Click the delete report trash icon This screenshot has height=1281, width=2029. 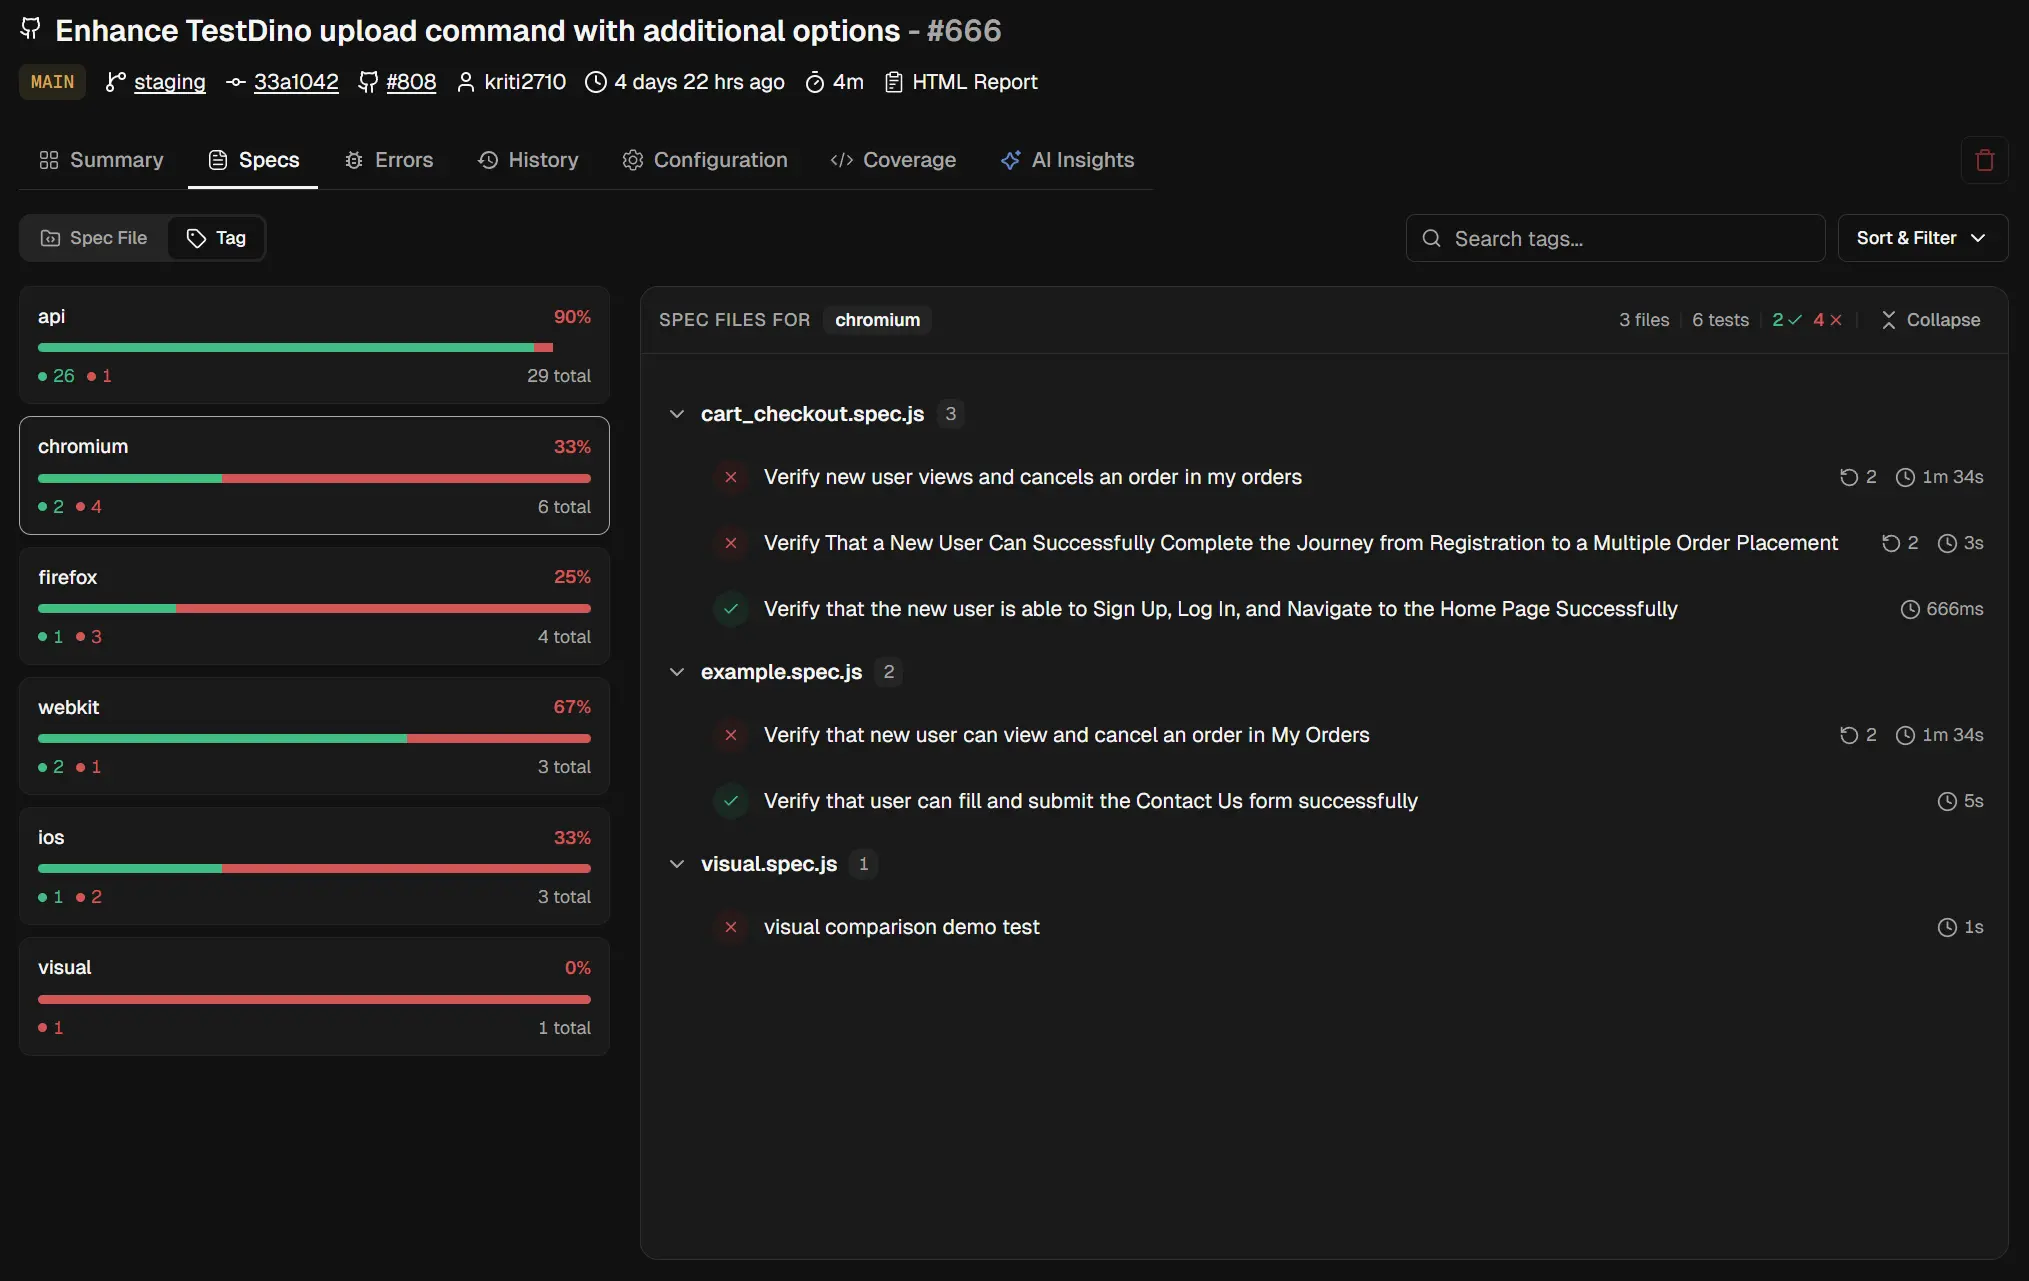click(1984, 160)
